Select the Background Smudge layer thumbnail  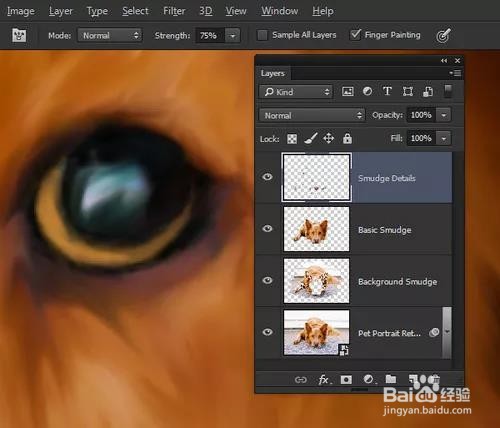click(x=316, y=281)
